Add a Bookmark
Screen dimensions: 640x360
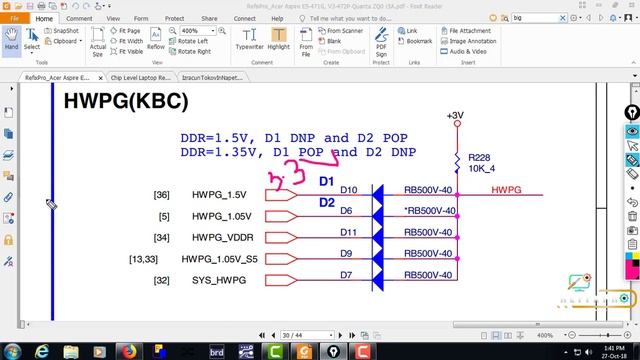[415, 41]
